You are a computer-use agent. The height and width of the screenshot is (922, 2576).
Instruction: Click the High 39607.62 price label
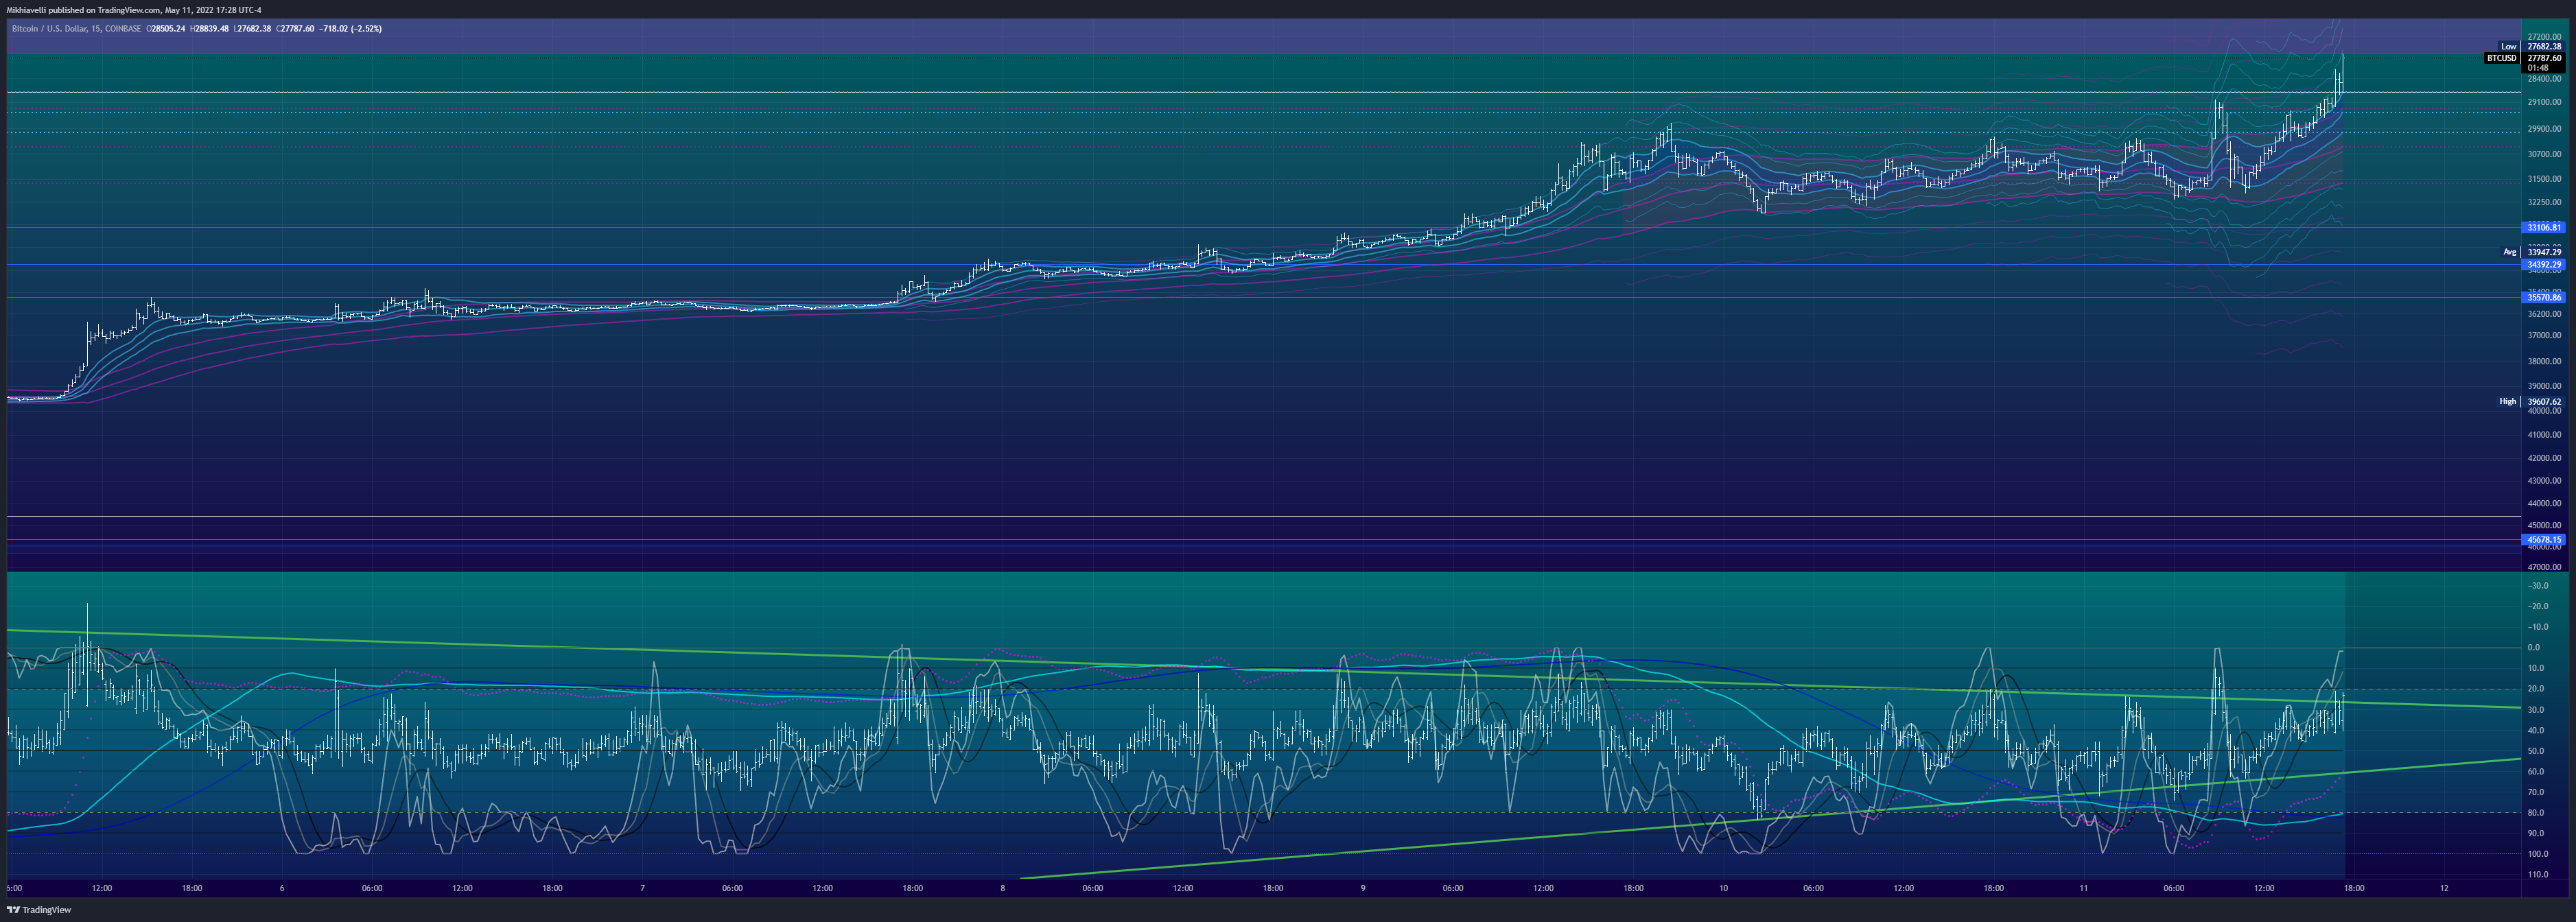pos(2530,402)
